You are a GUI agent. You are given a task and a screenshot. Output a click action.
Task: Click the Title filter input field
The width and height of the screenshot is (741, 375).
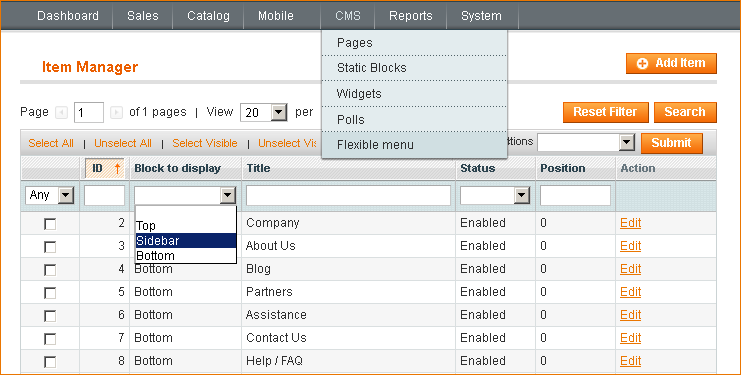(x=348, y=195)
